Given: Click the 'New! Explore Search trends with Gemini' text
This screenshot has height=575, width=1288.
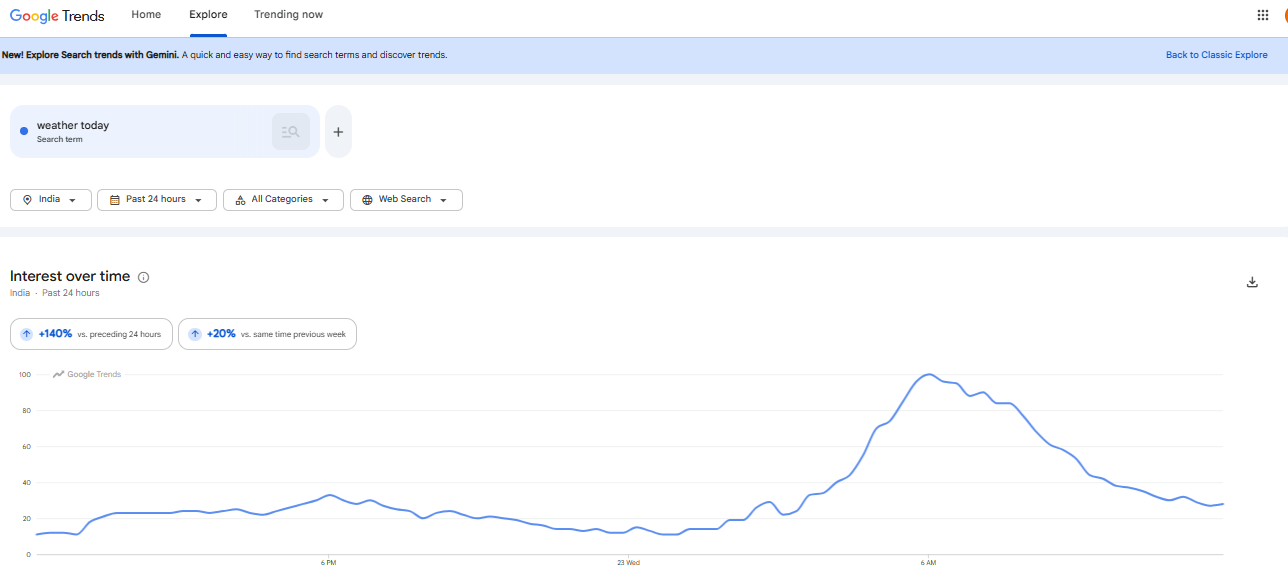Looking at the screenshot, I should 90,55.
